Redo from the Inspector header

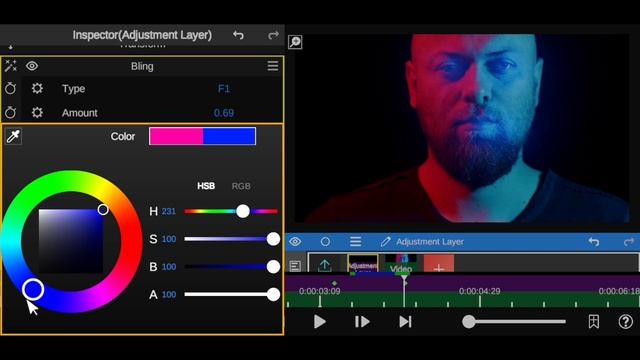[x=273, y=36]
